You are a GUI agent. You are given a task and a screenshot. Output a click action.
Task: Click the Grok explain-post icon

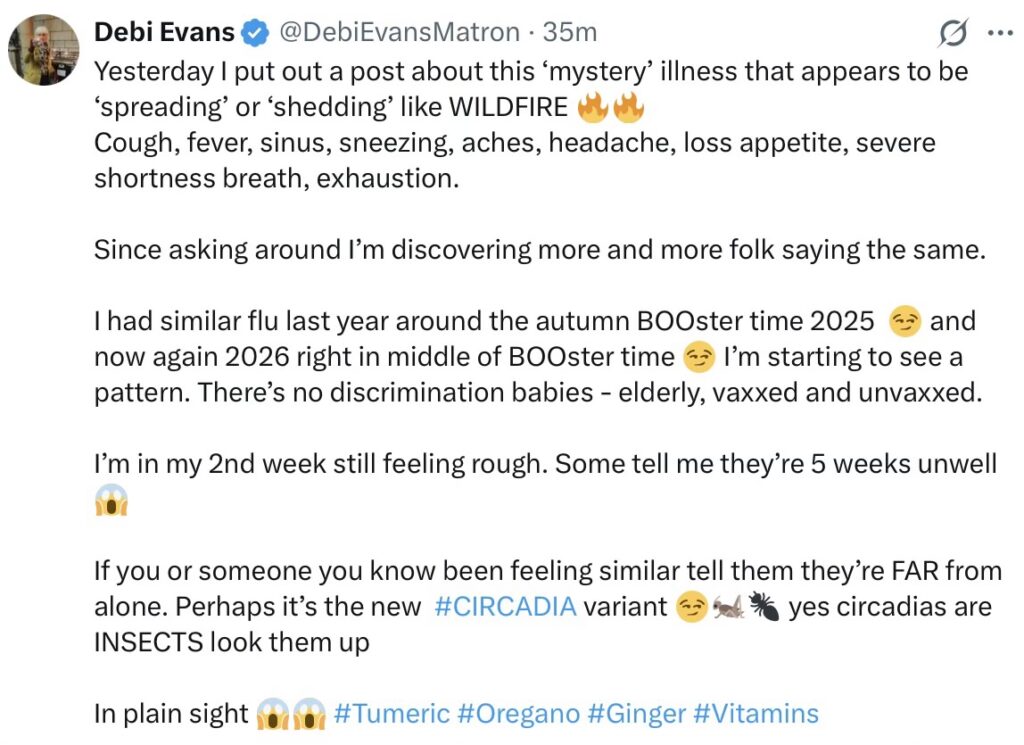953,34
